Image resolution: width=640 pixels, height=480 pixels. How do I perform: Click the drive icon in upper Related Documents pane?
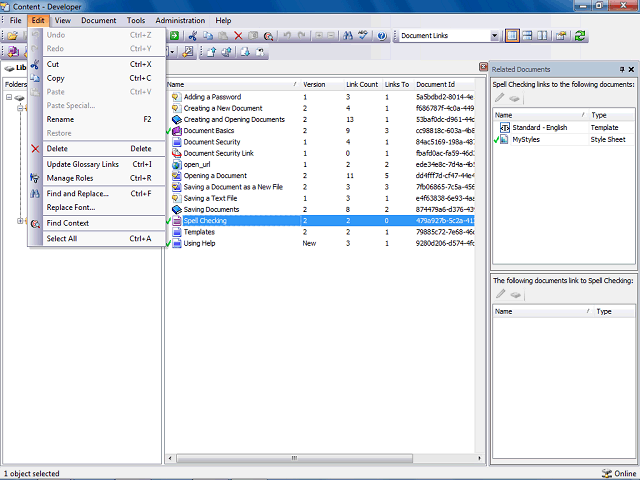click(x=514, y=98)
